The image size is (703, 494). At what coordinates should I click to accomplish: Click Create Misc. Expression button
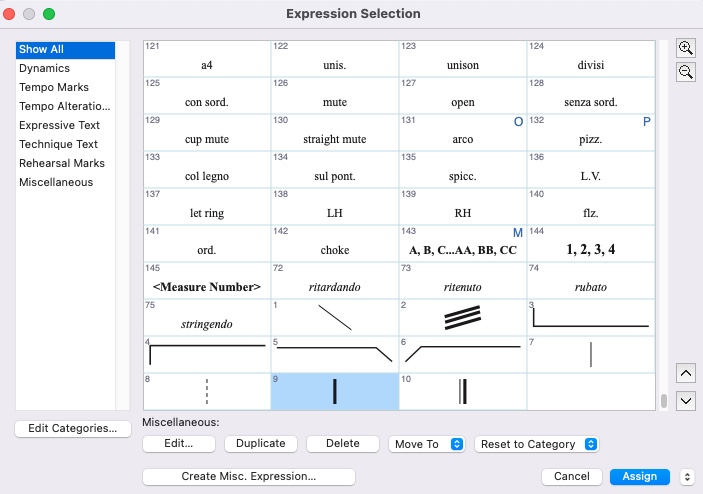pos(248,477)
